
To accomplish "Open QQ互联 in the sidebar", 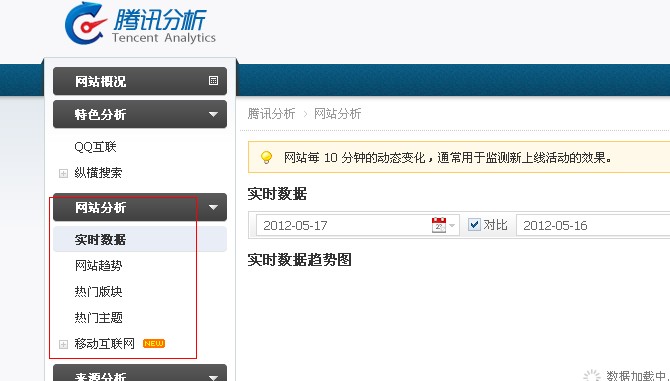I will [95, 147].
